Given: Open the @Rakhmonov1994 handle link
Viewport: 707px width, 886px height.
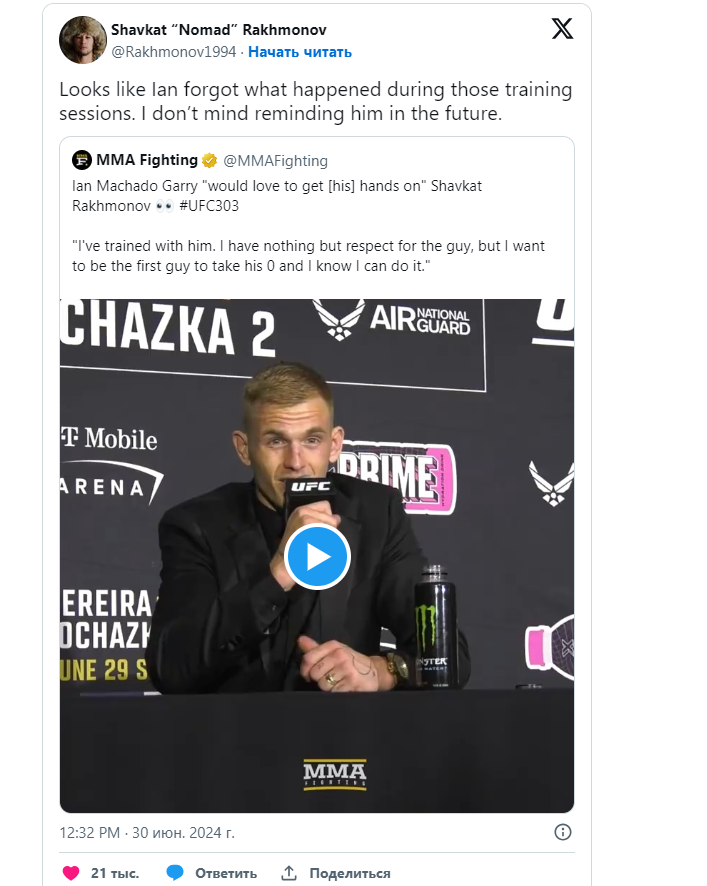Looking at the screenshot, I should pos(173,52).
